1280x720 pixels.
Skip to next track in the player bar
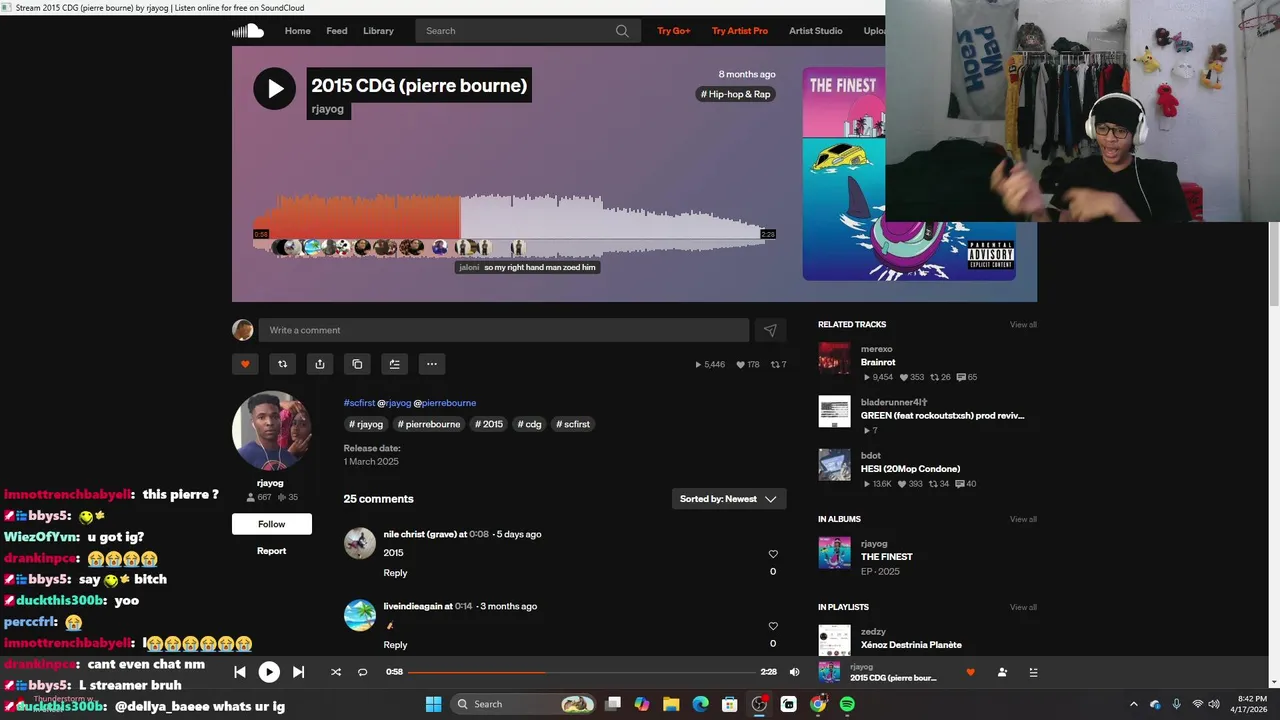[x=298, y=672]
